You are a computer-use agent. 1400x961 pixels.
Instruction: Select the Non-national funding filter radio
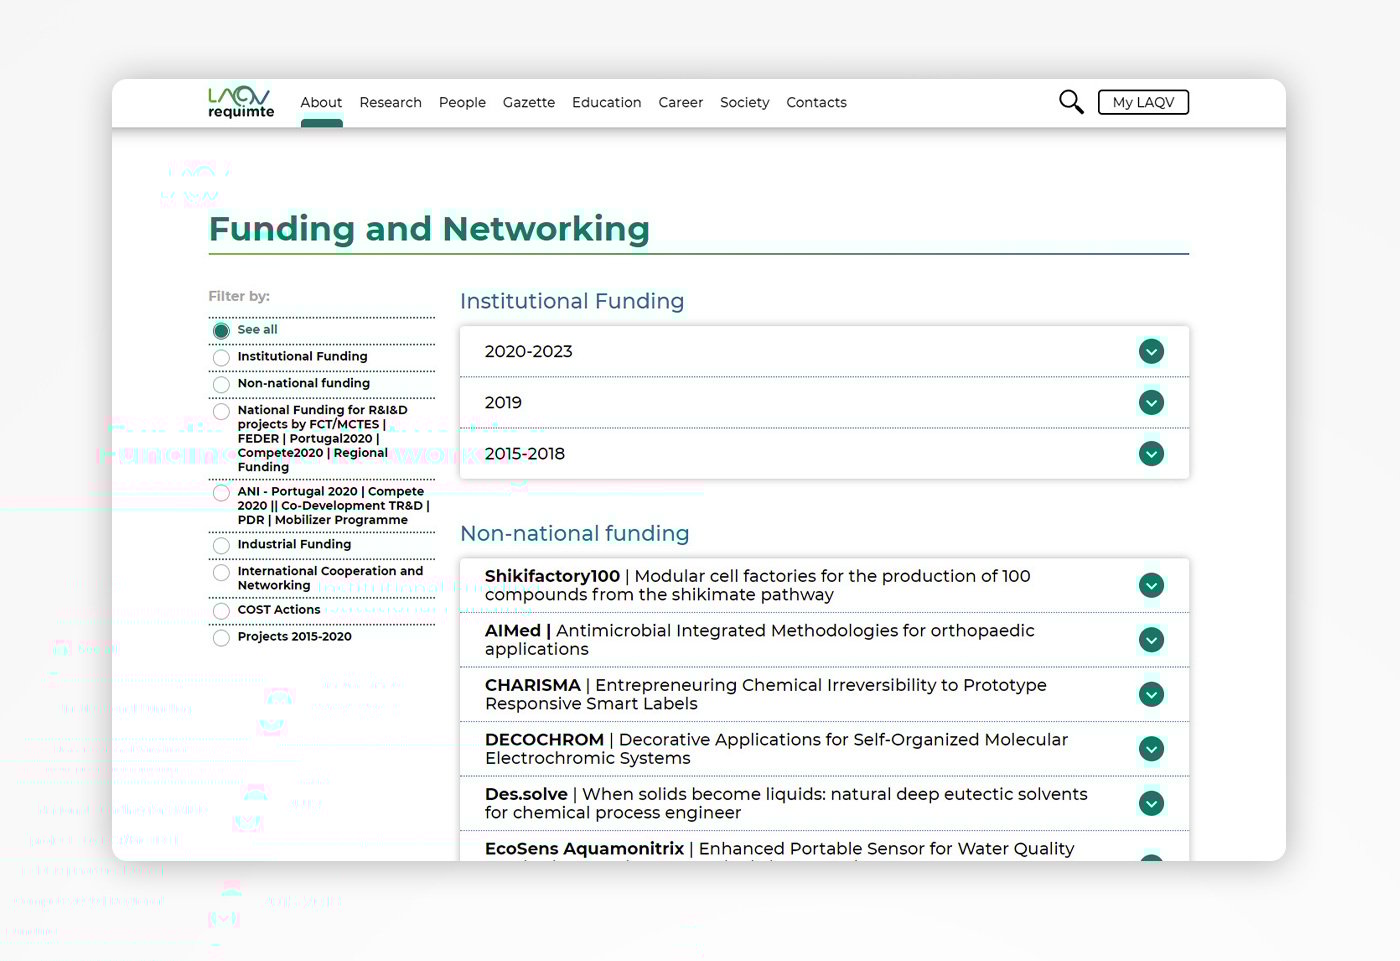pyautogui.click(x=221, y=385)
